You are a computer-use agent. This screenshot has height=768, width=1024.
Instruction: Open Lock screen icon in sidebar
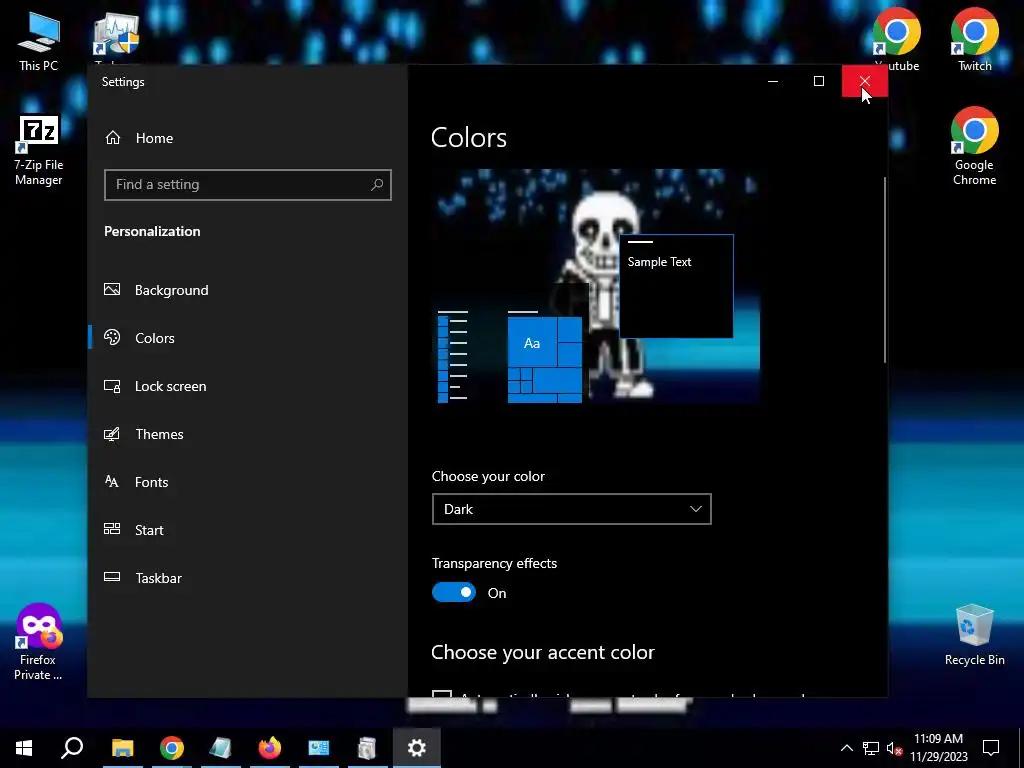[x=112, y=386]
